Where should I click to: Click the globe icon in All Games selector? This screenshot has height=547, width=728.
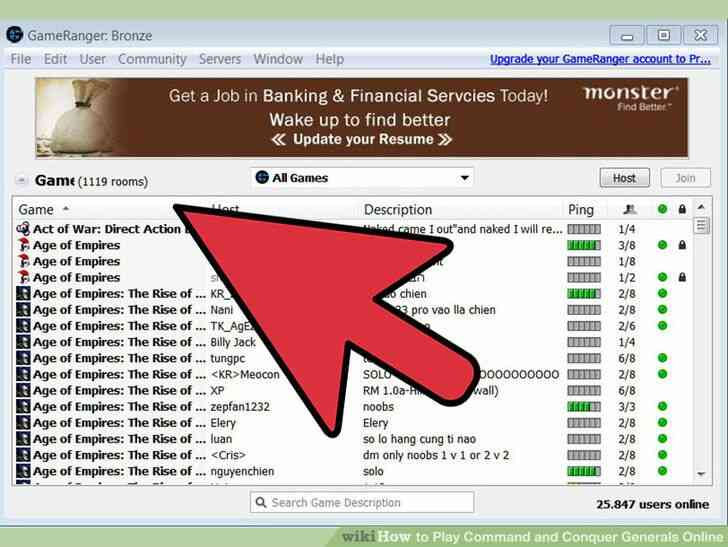click(x=262, y=177)
